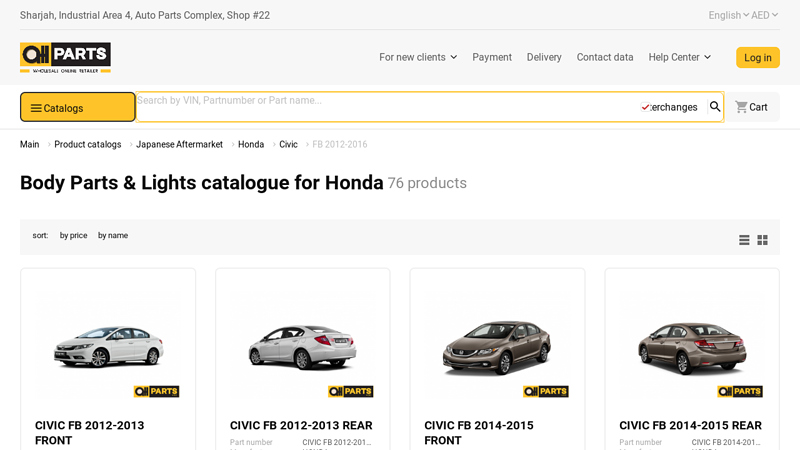Click the Sharjah shop address text
Image resolution: width=800 pixels, height=450 pixels.
145,15
